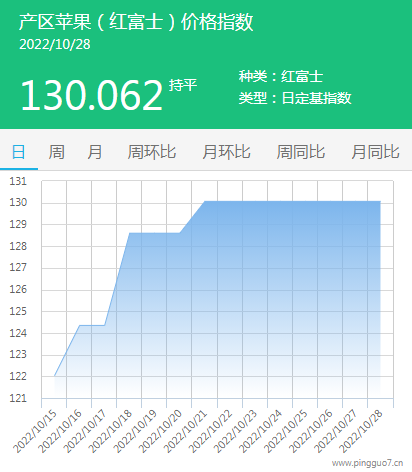Open the 月 monthly tab

(95, 152)
